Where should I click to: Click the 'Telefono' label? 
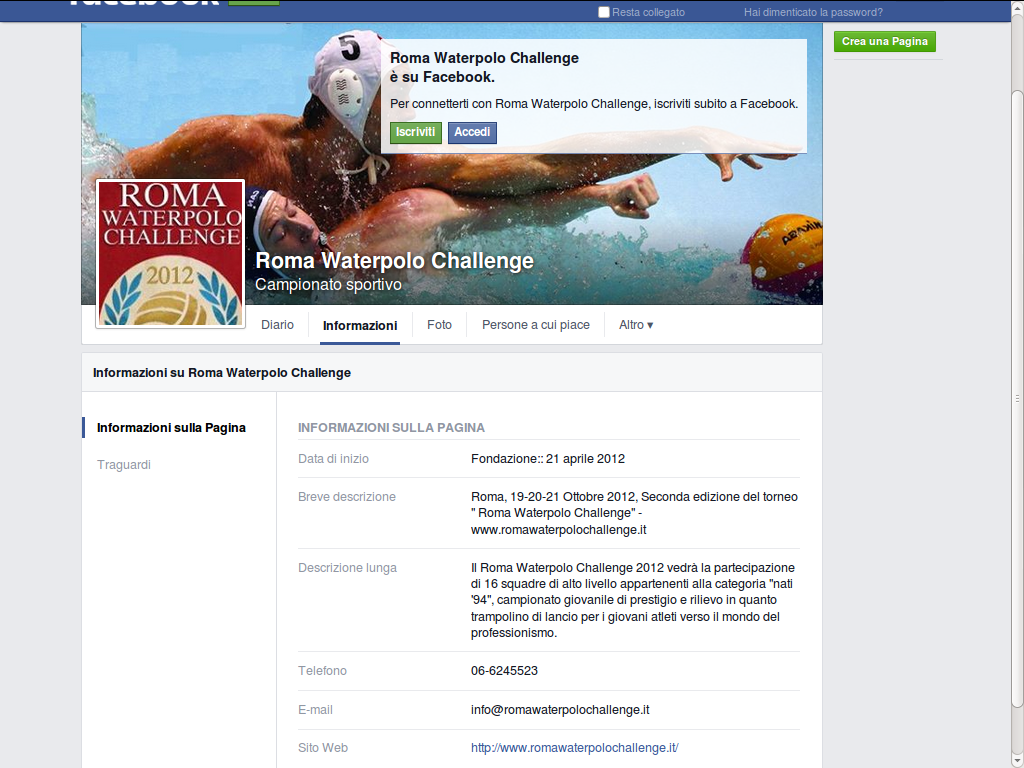322,671
